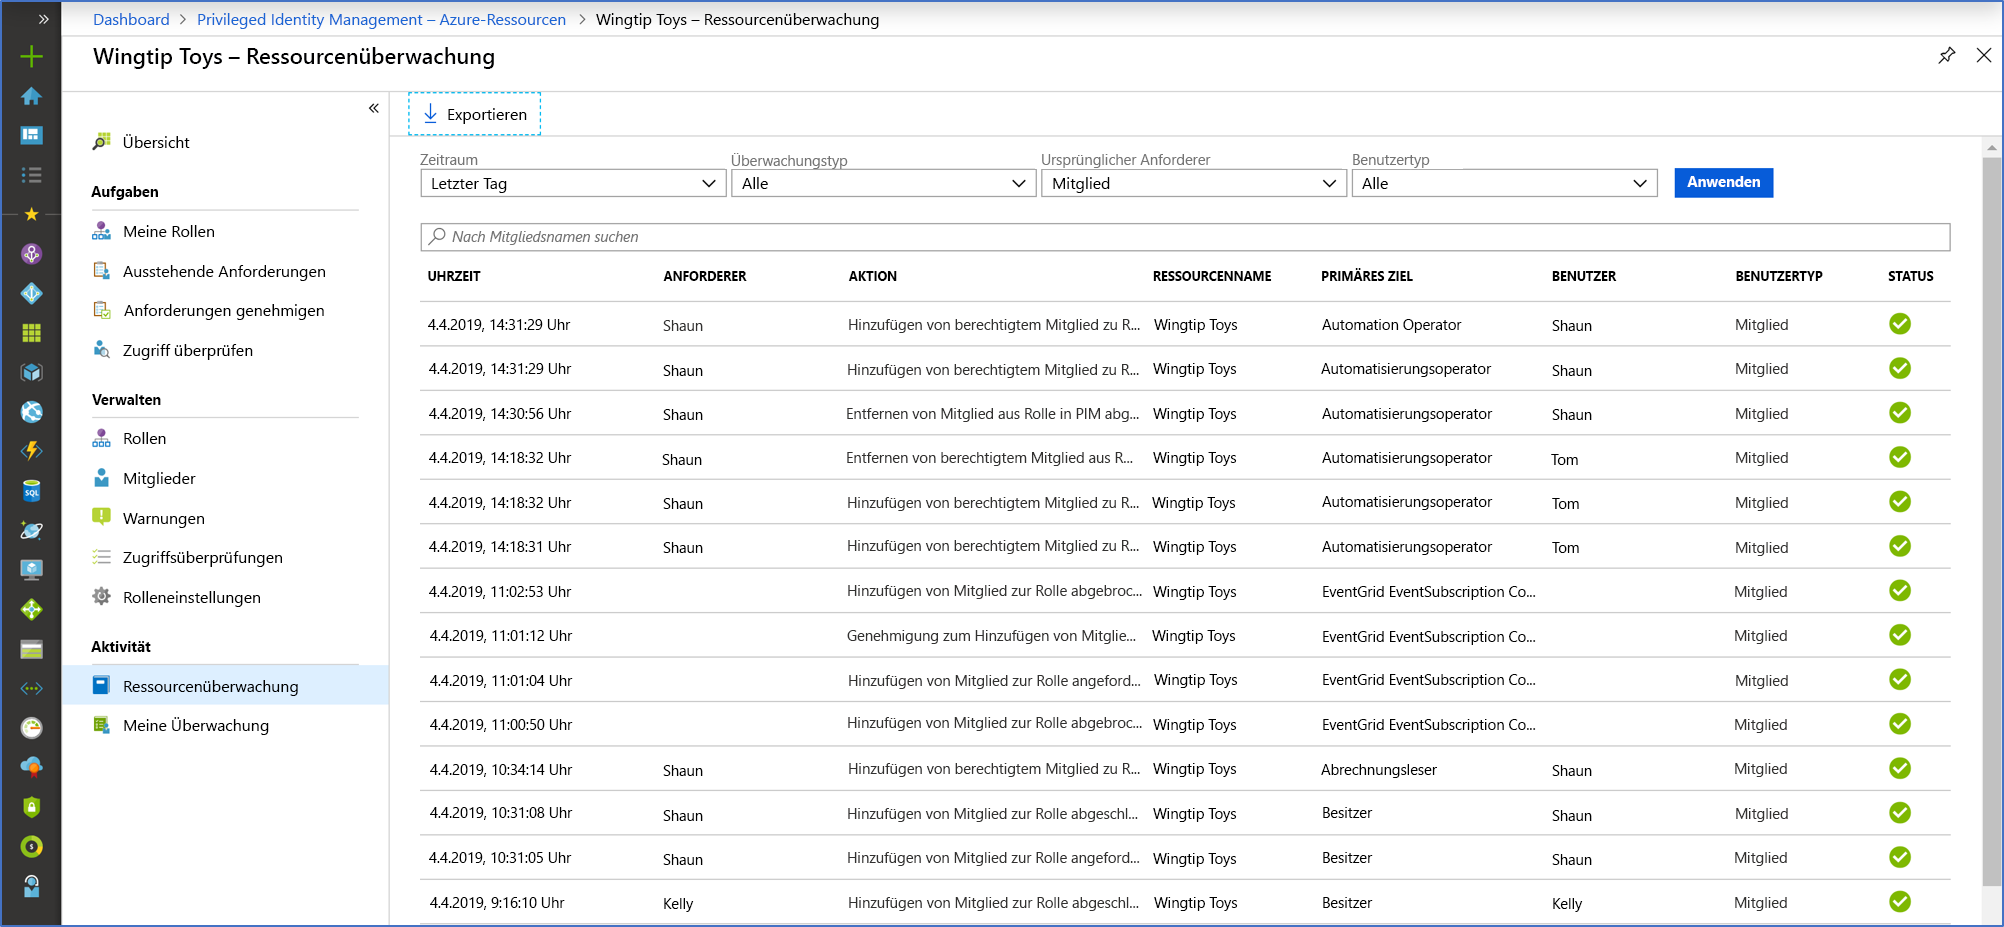Viewport: 2004px width, 927px height.
Task: Sort by STATUS column header
Action: (x=1910, y=276)
